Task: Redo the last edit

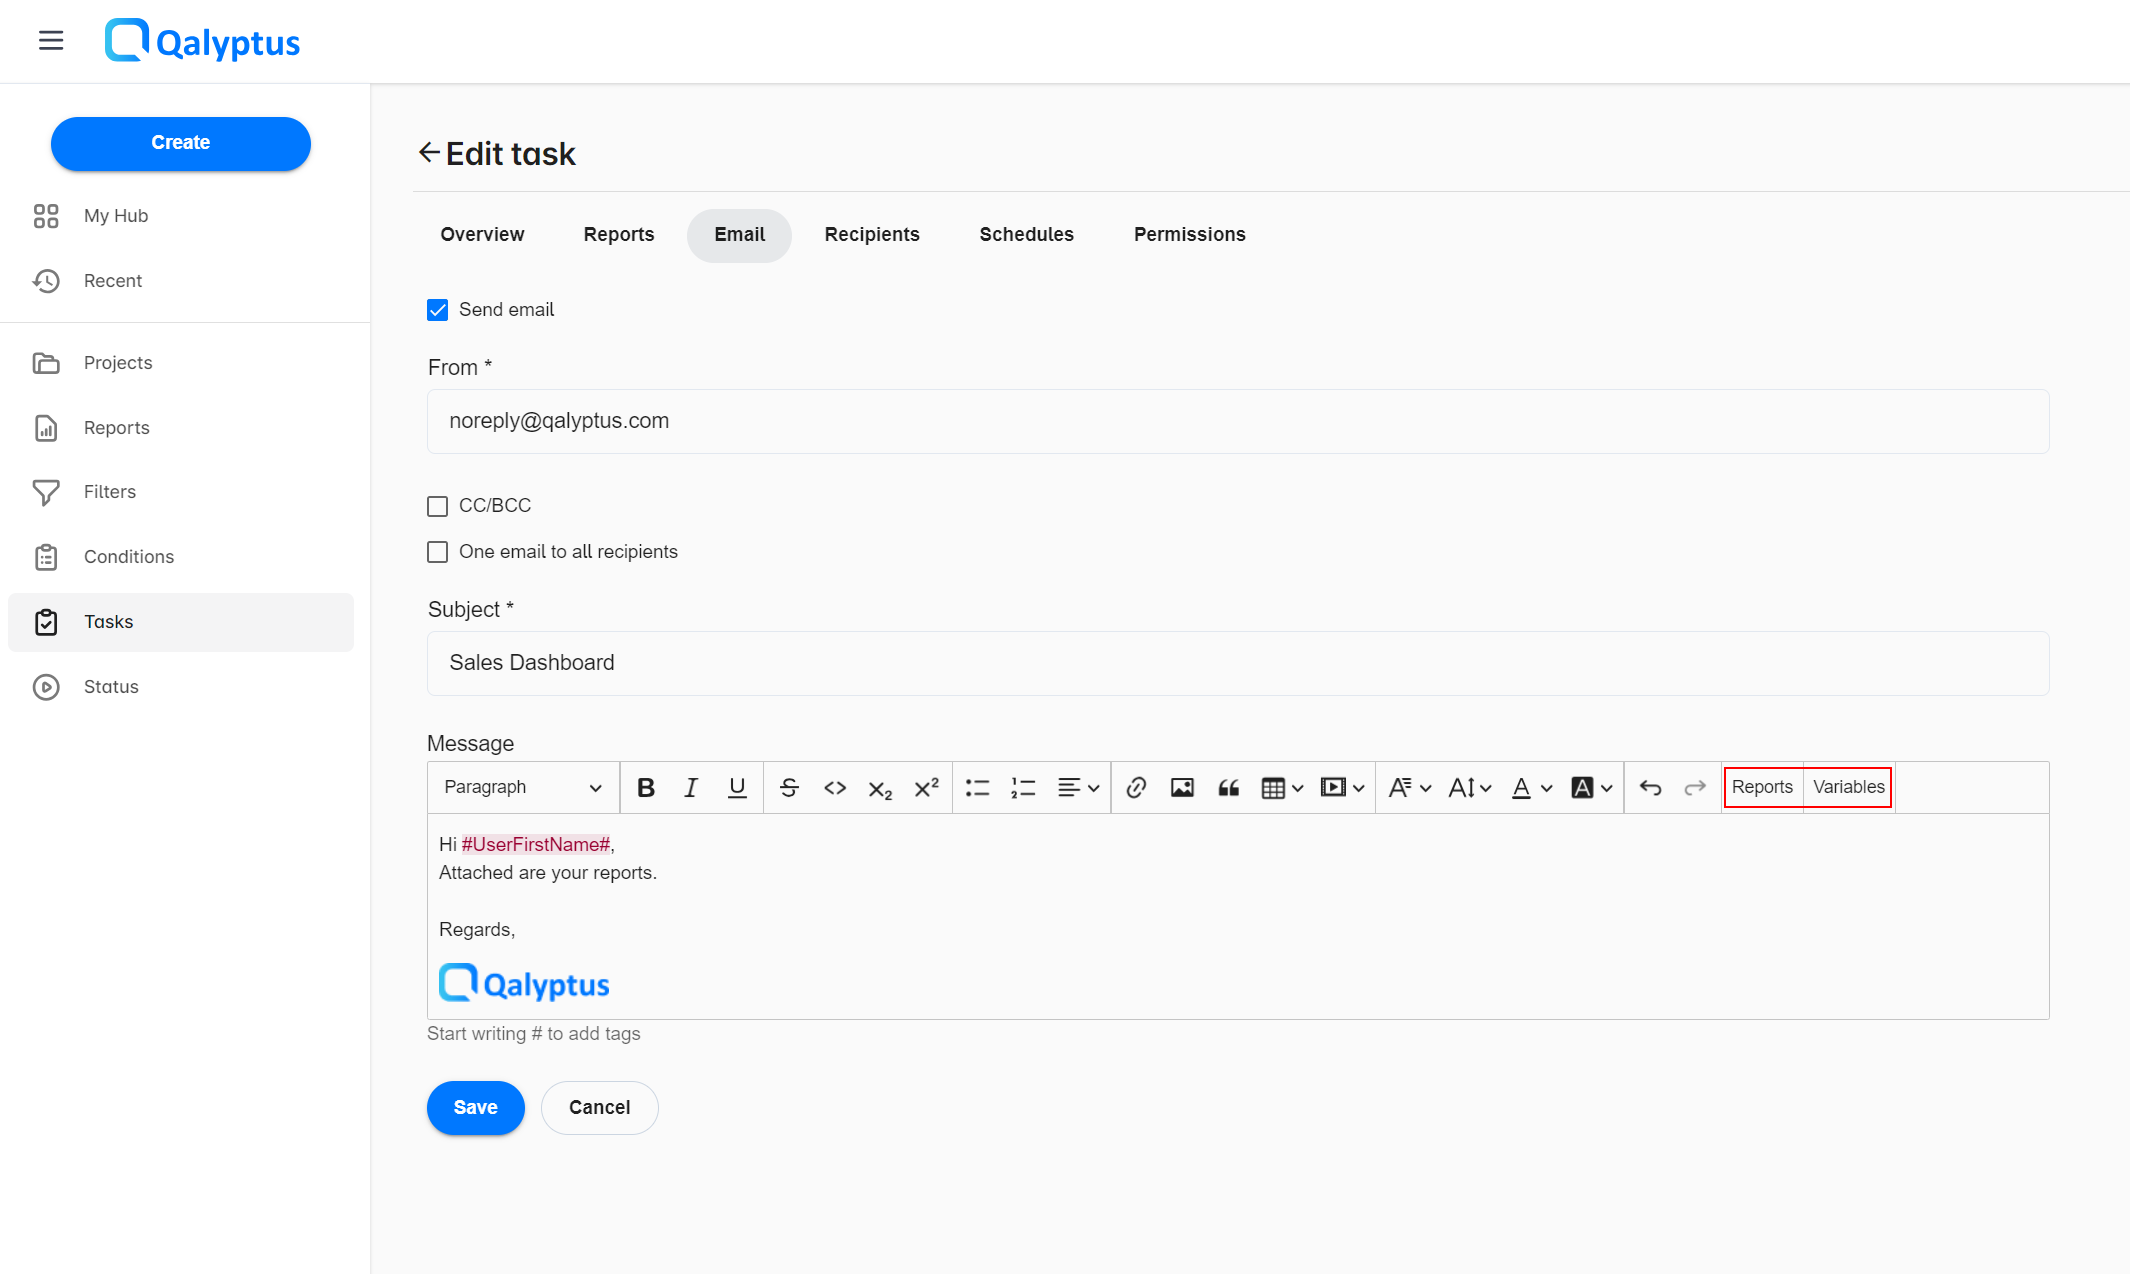Action: [x=1695, y=788]
